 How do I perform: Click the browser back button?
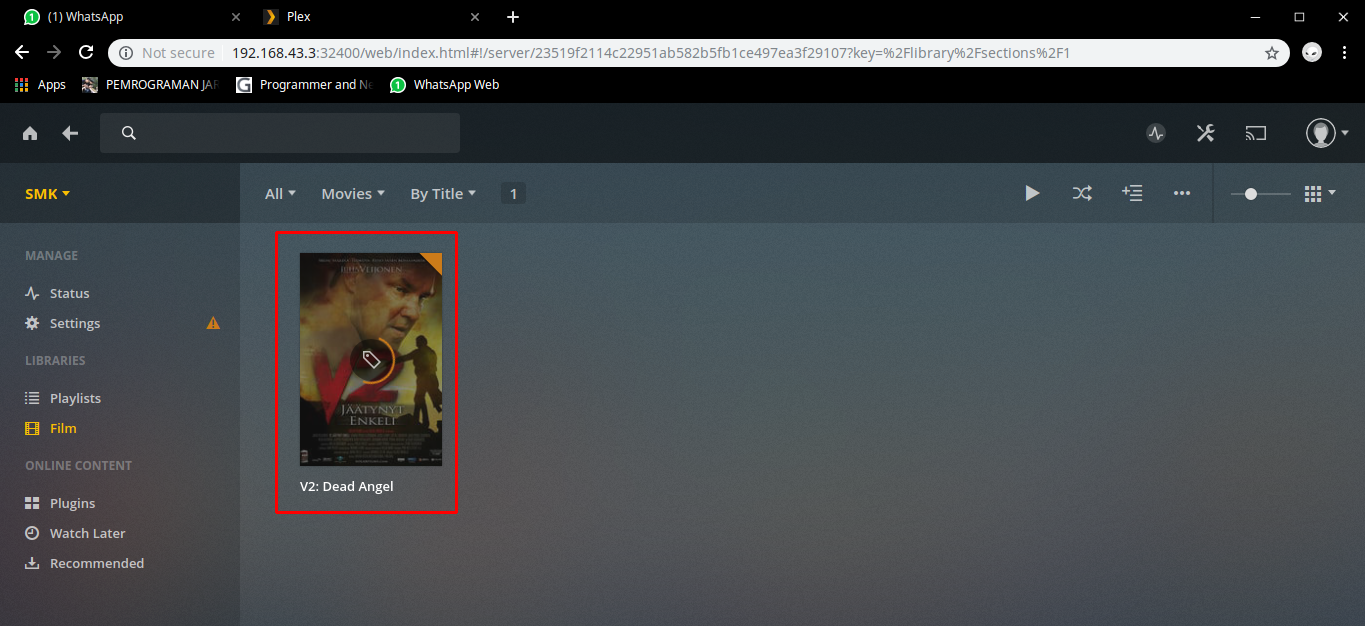point(22,53)
